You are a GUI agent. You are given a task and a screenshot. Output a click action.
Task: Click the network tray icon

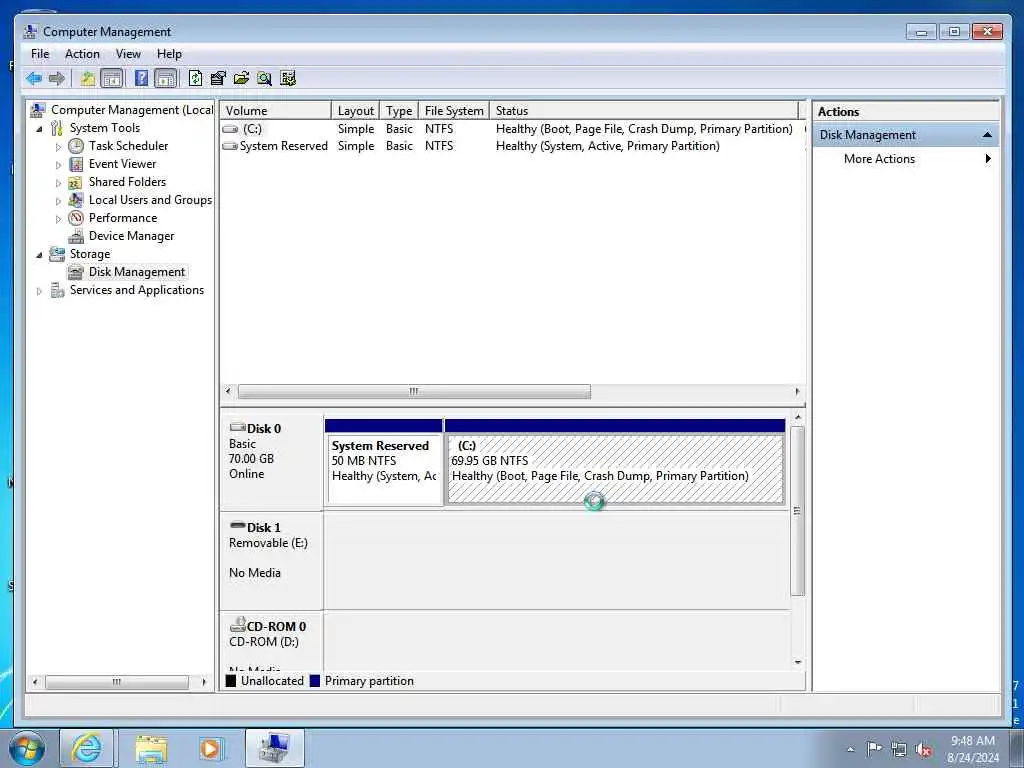point(899,750)
